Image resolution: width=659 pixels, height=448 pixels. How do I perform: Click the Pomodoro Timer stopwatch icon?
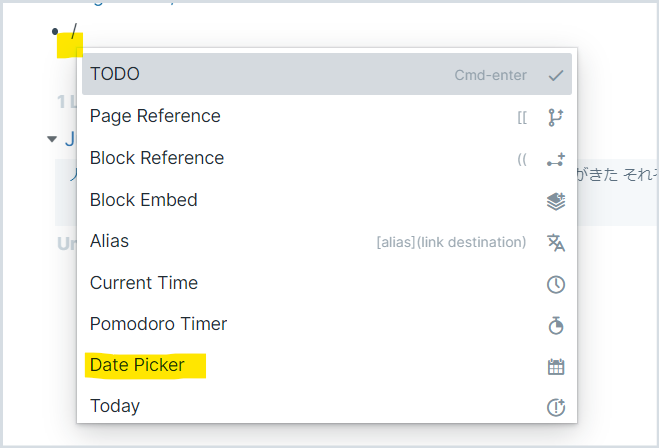556,325
